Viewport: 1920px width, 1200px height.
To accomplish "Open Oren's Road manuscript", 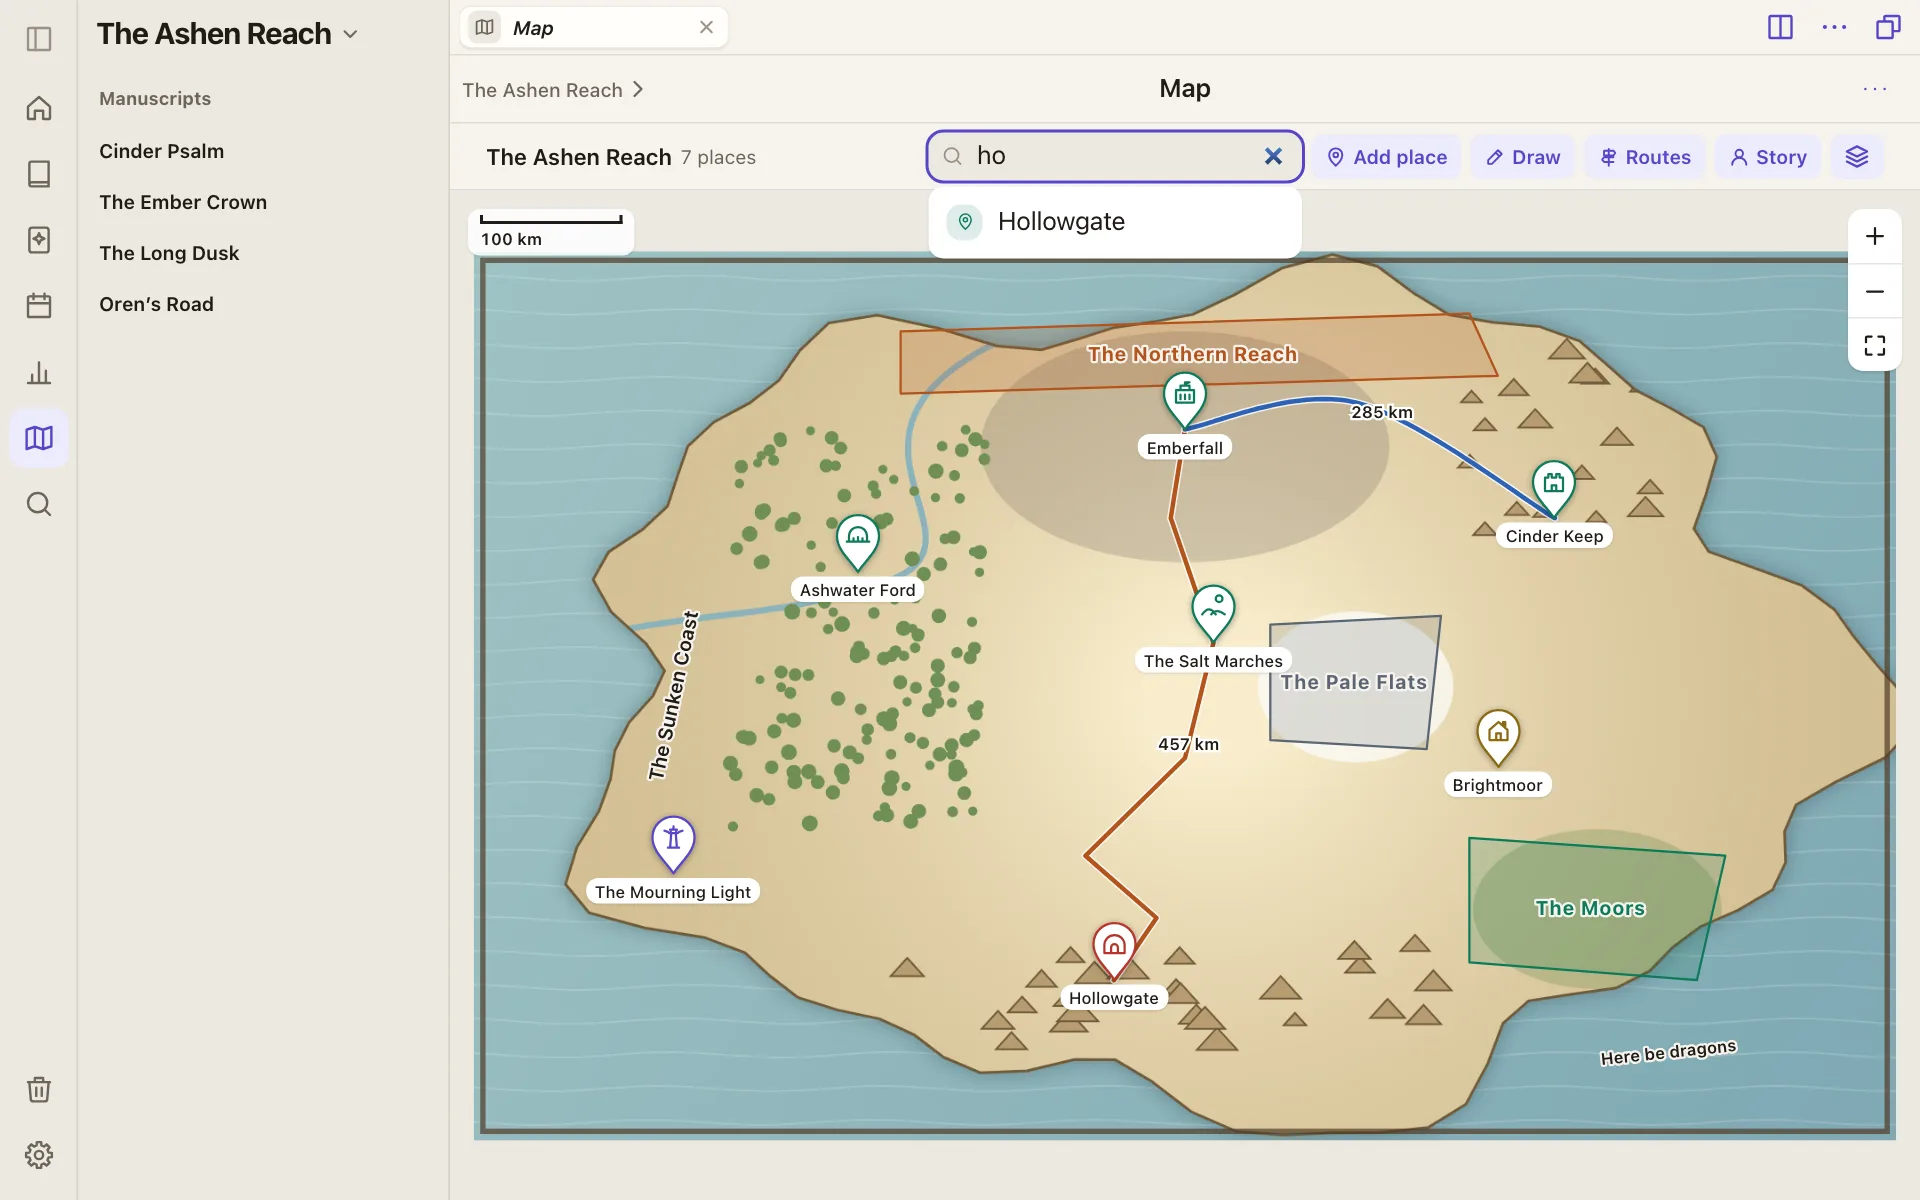I will [156, 304].
